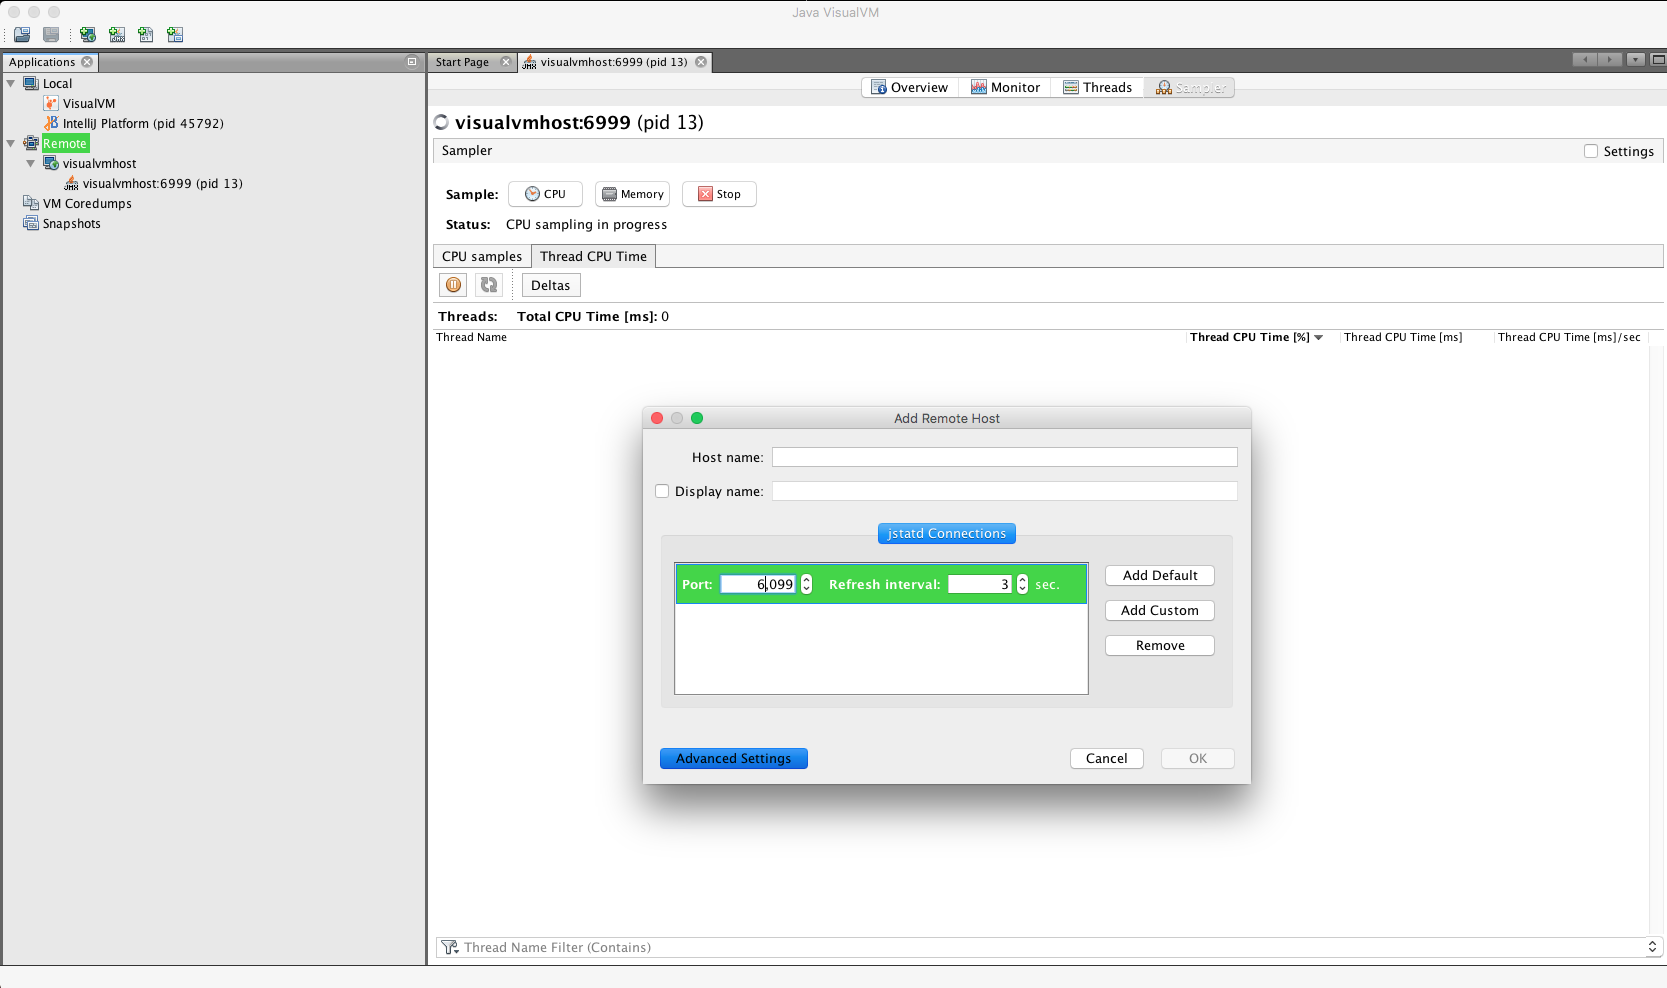The height and width of the screenshot is (988, 1667).
Task: Select the Sampler tab
Action: (1190, 88)
